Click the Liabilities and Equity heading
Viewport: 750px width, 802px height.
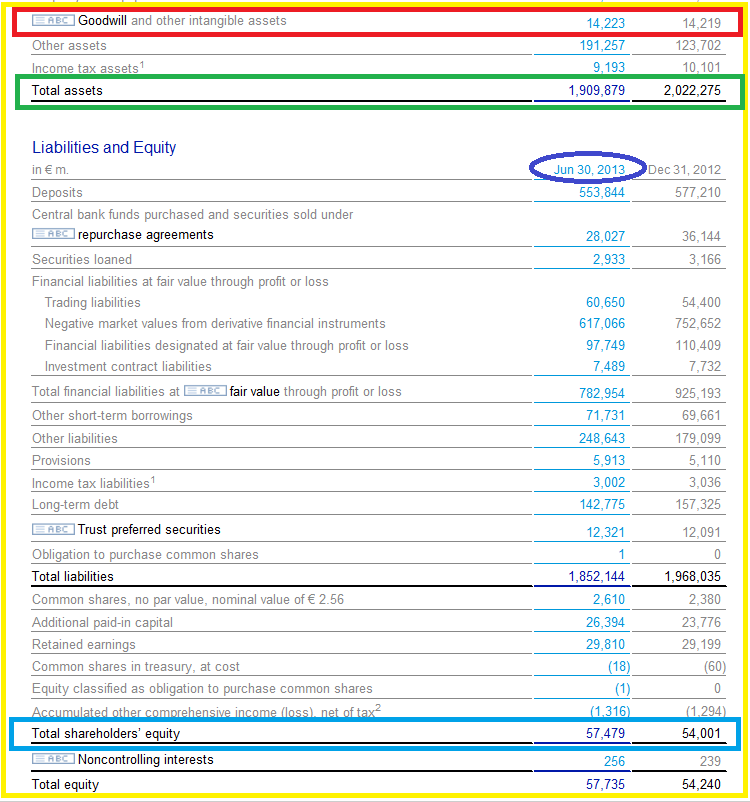tap(104, 147)
